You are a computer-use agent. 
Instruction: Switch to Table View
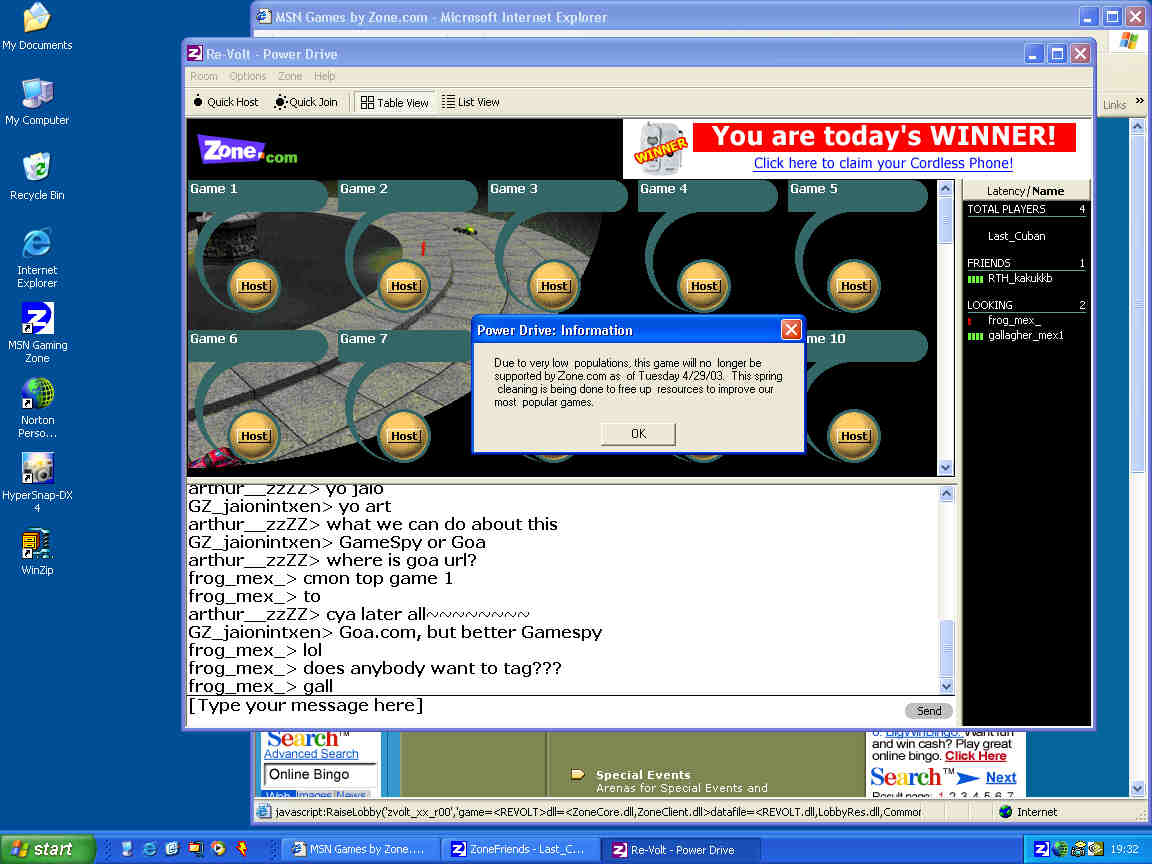point(395,102)
